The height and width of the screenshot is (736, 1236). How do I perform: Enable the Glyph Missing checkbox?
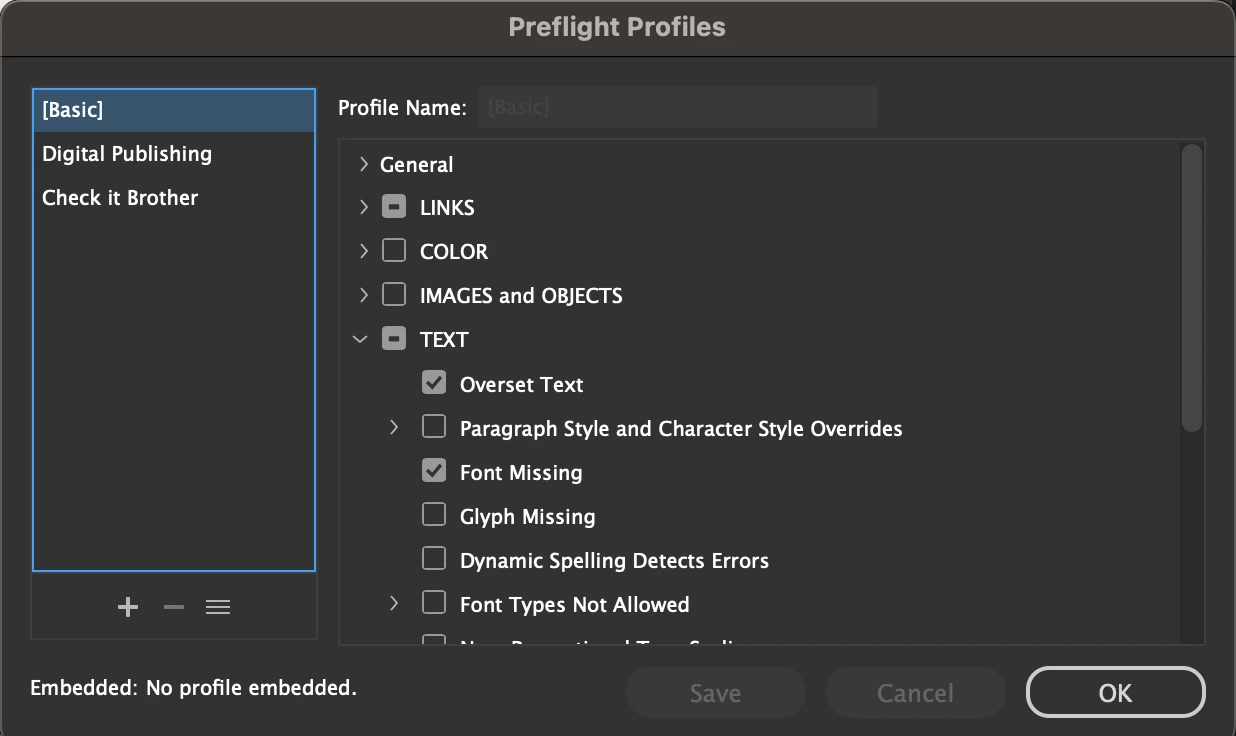coord(434,515)
